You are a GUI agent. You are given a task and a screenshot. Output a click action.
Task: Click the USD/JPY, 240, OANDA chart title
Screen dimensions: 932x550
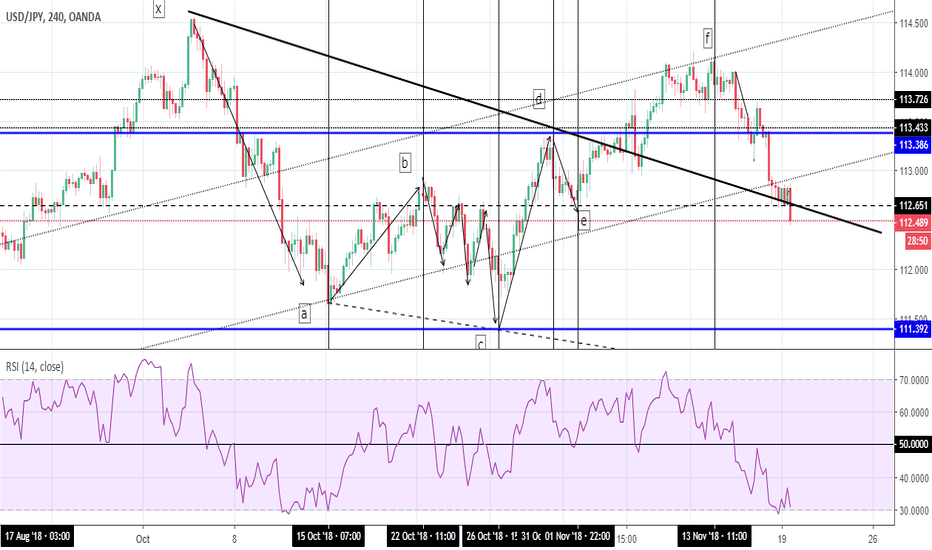pos(53,17)
